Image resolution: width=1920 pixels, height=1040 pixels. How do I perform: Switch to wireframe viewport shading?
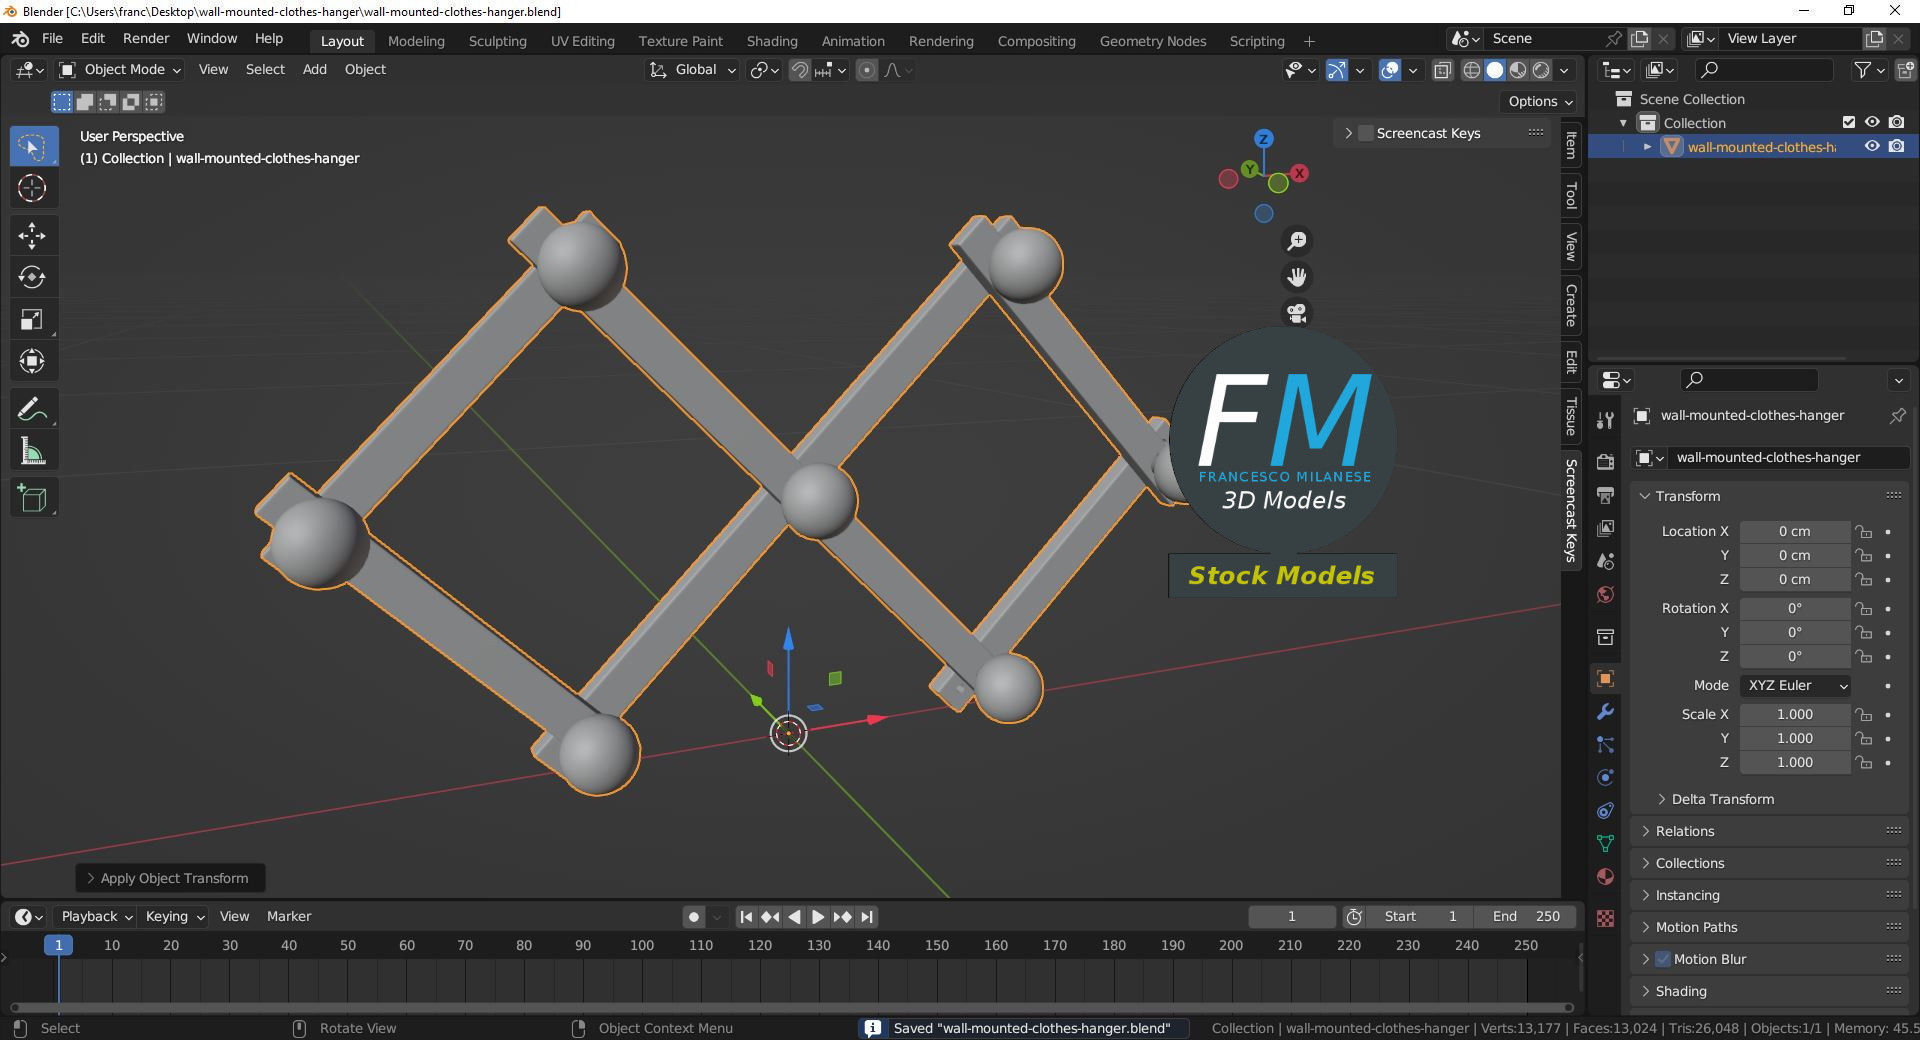(x=1471, y=70)
